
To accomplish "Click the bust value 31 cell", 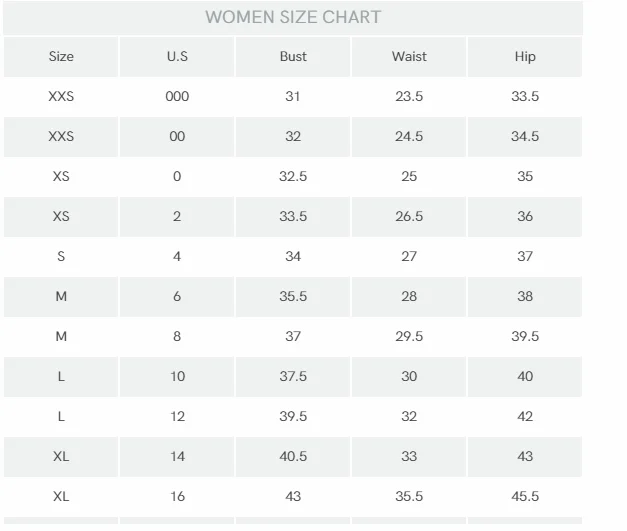I will pos(293,97).
